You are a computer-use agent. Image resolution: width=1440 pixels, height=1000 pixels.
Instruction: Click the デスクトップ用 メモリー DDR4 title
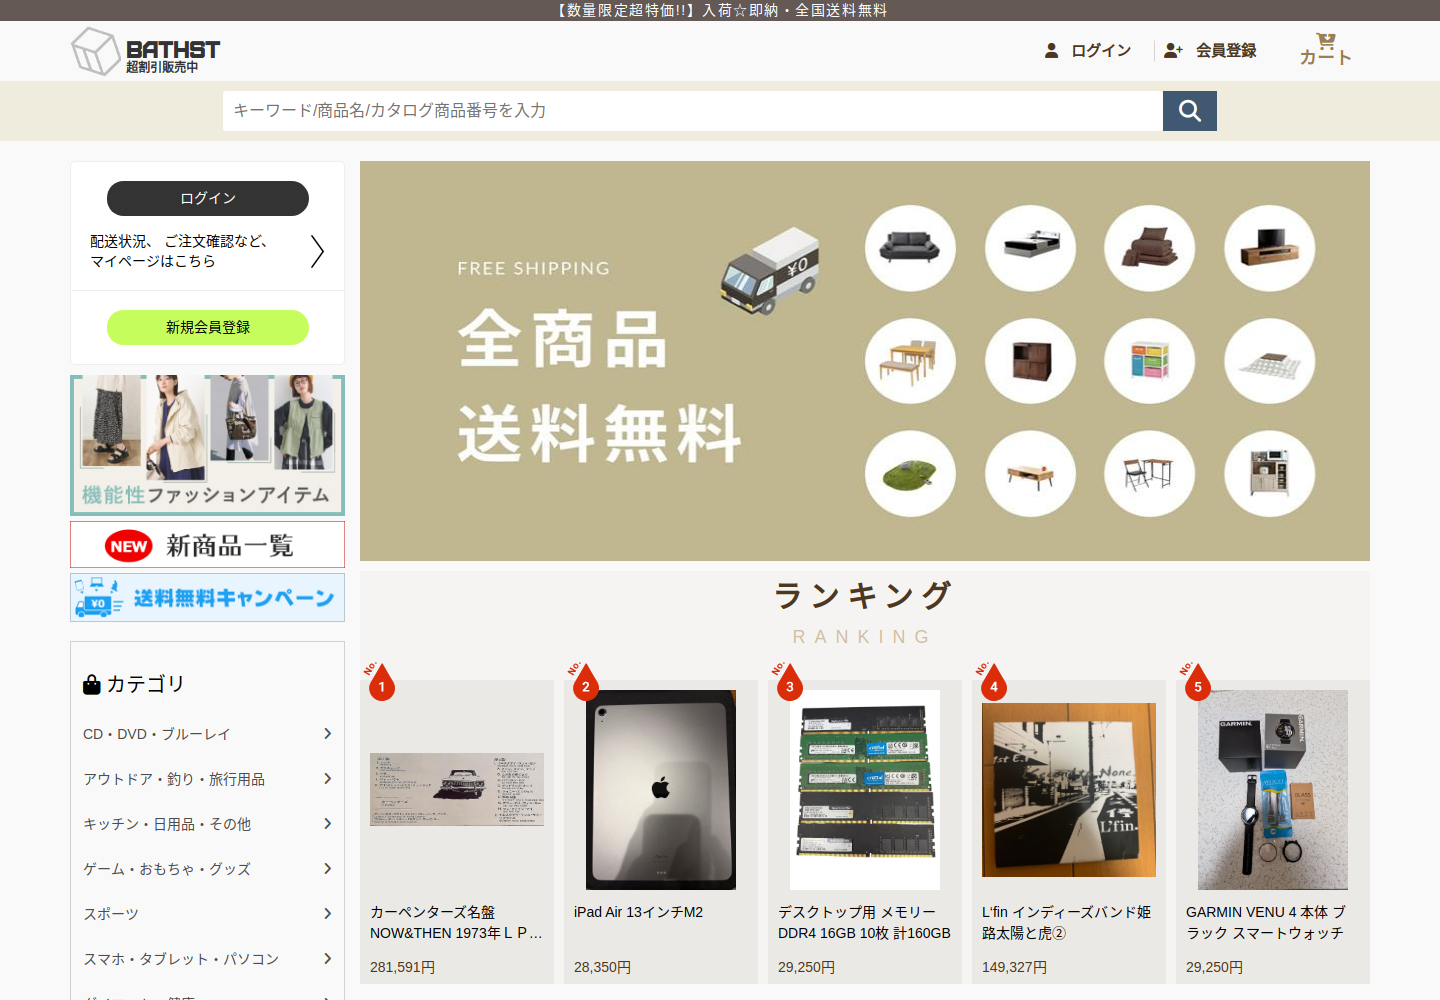(864, 922)
